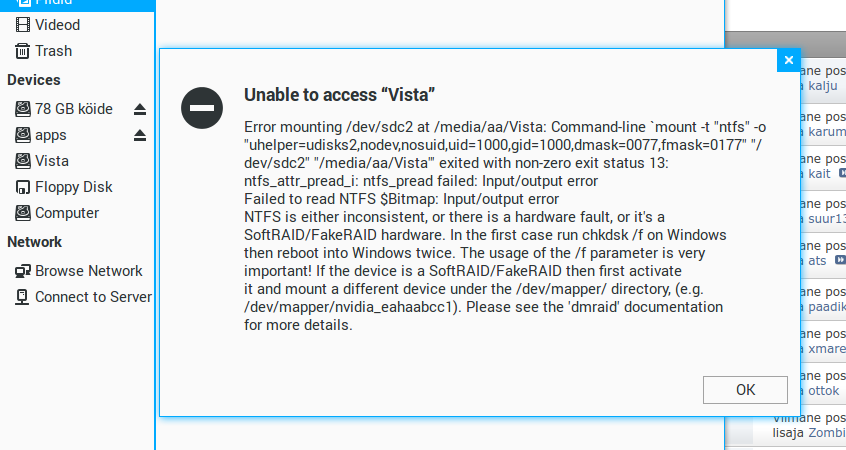The width and height of the screenshot is (846, 450).
Task: Open Computer in the sidebar
Action: coord(66,213)
